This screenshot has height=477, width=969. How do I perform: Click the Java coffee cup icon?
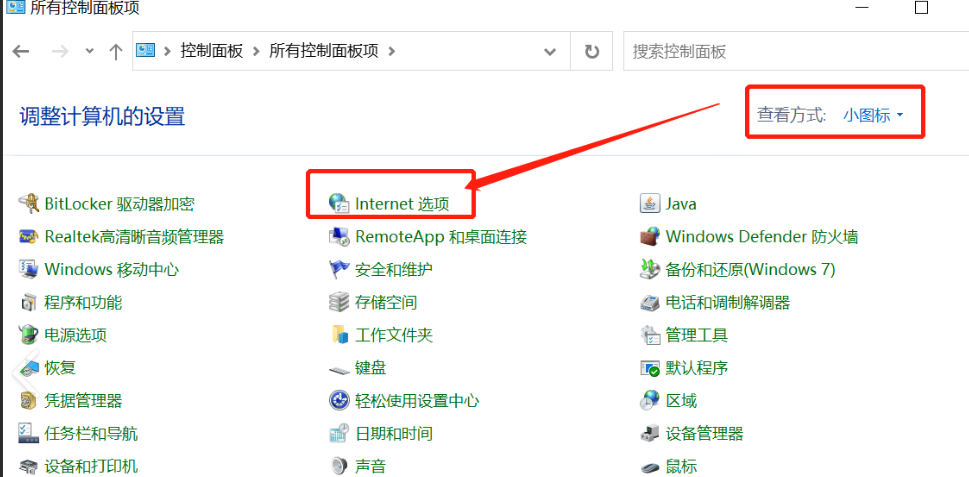649,203
